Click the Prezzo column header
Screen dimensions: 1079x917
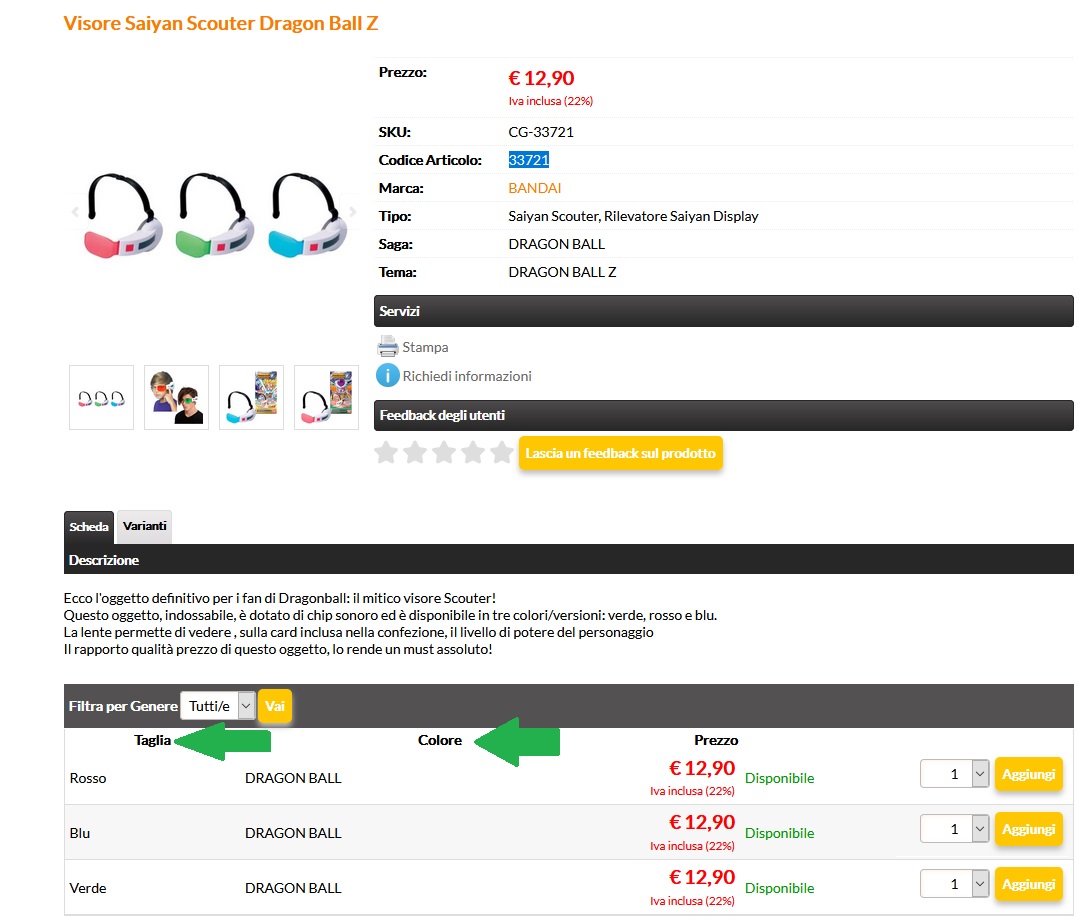(716, 740)
